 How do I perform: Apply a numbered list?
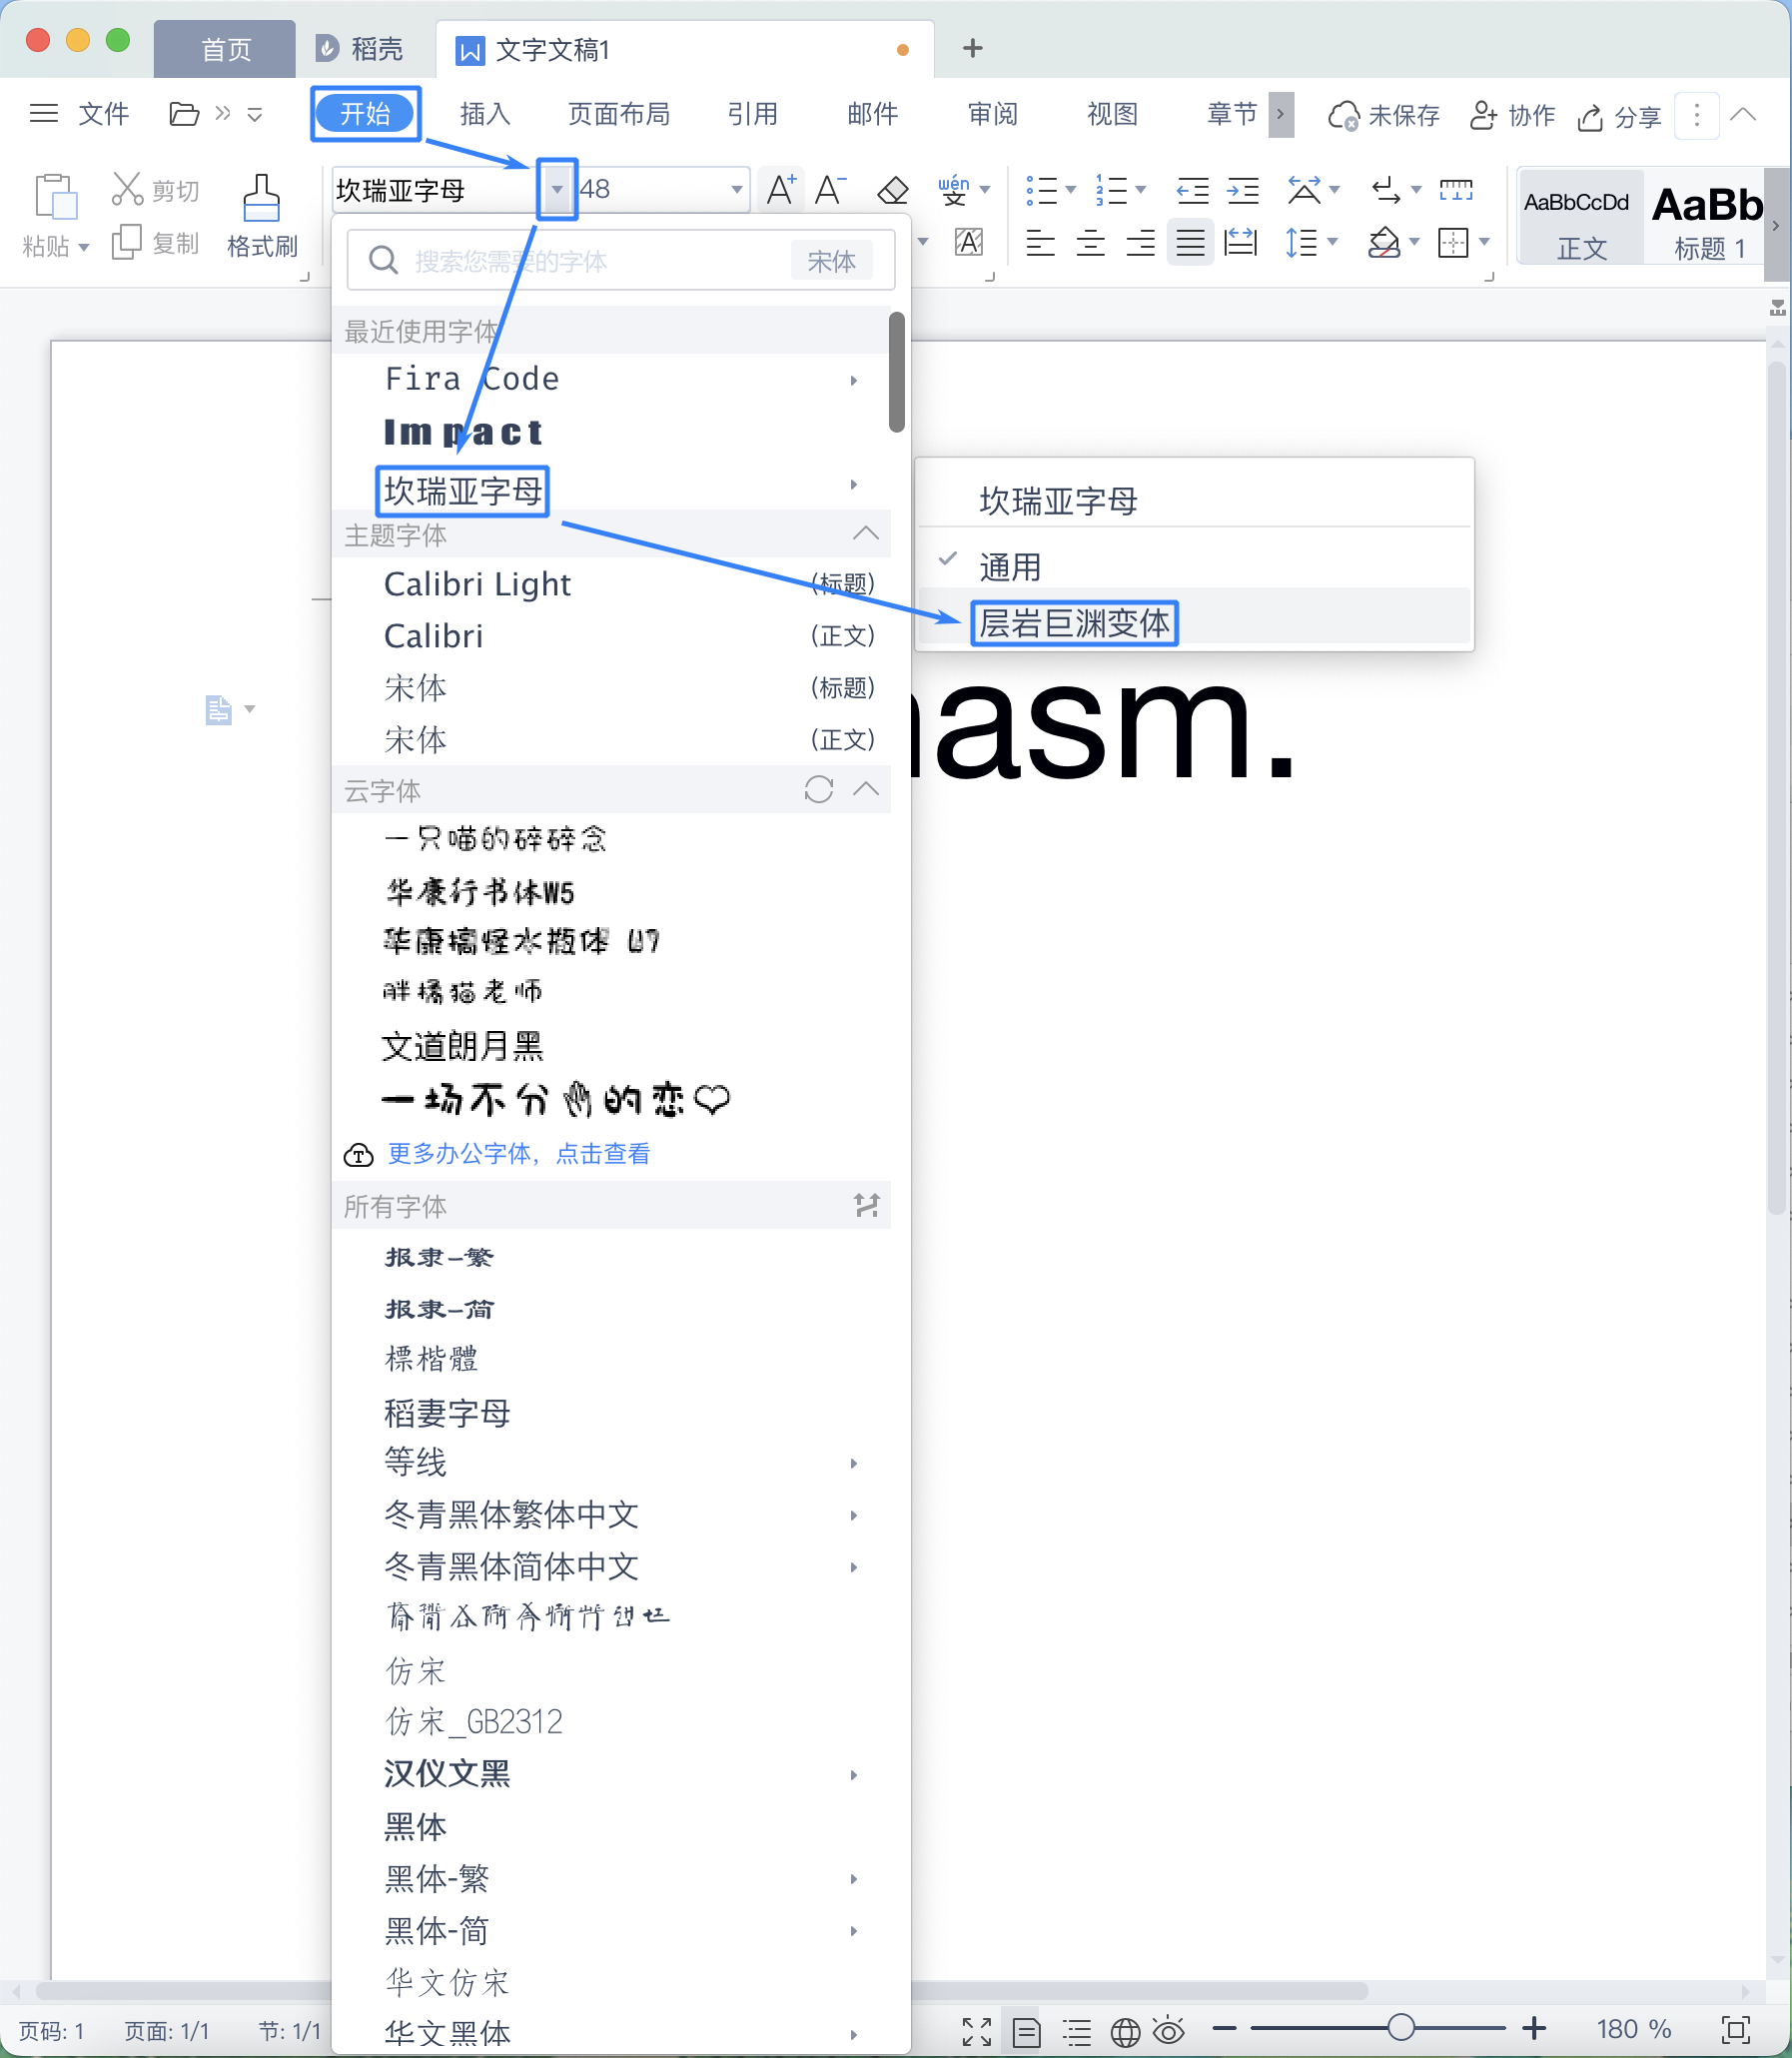[x=1113, y=190]
